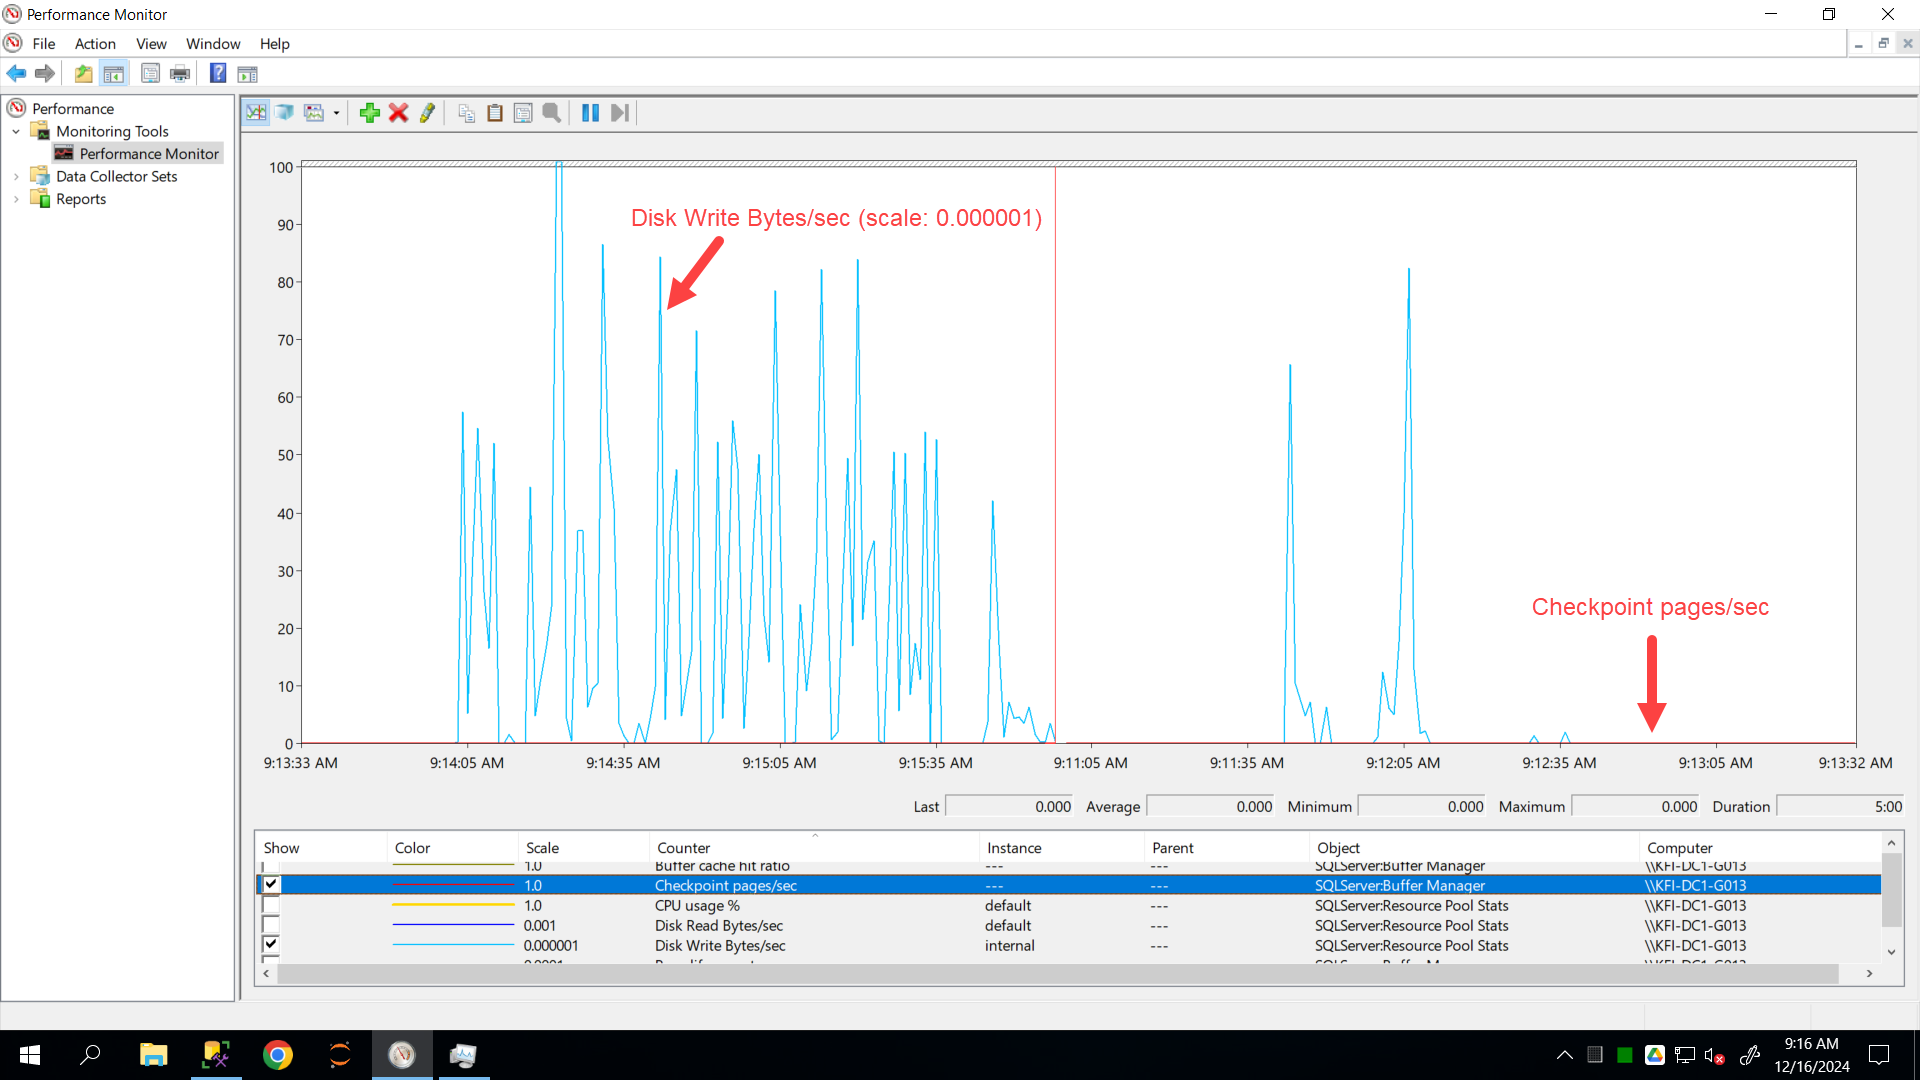
Task: Click the Print printer icon
Action: [180, 73]
